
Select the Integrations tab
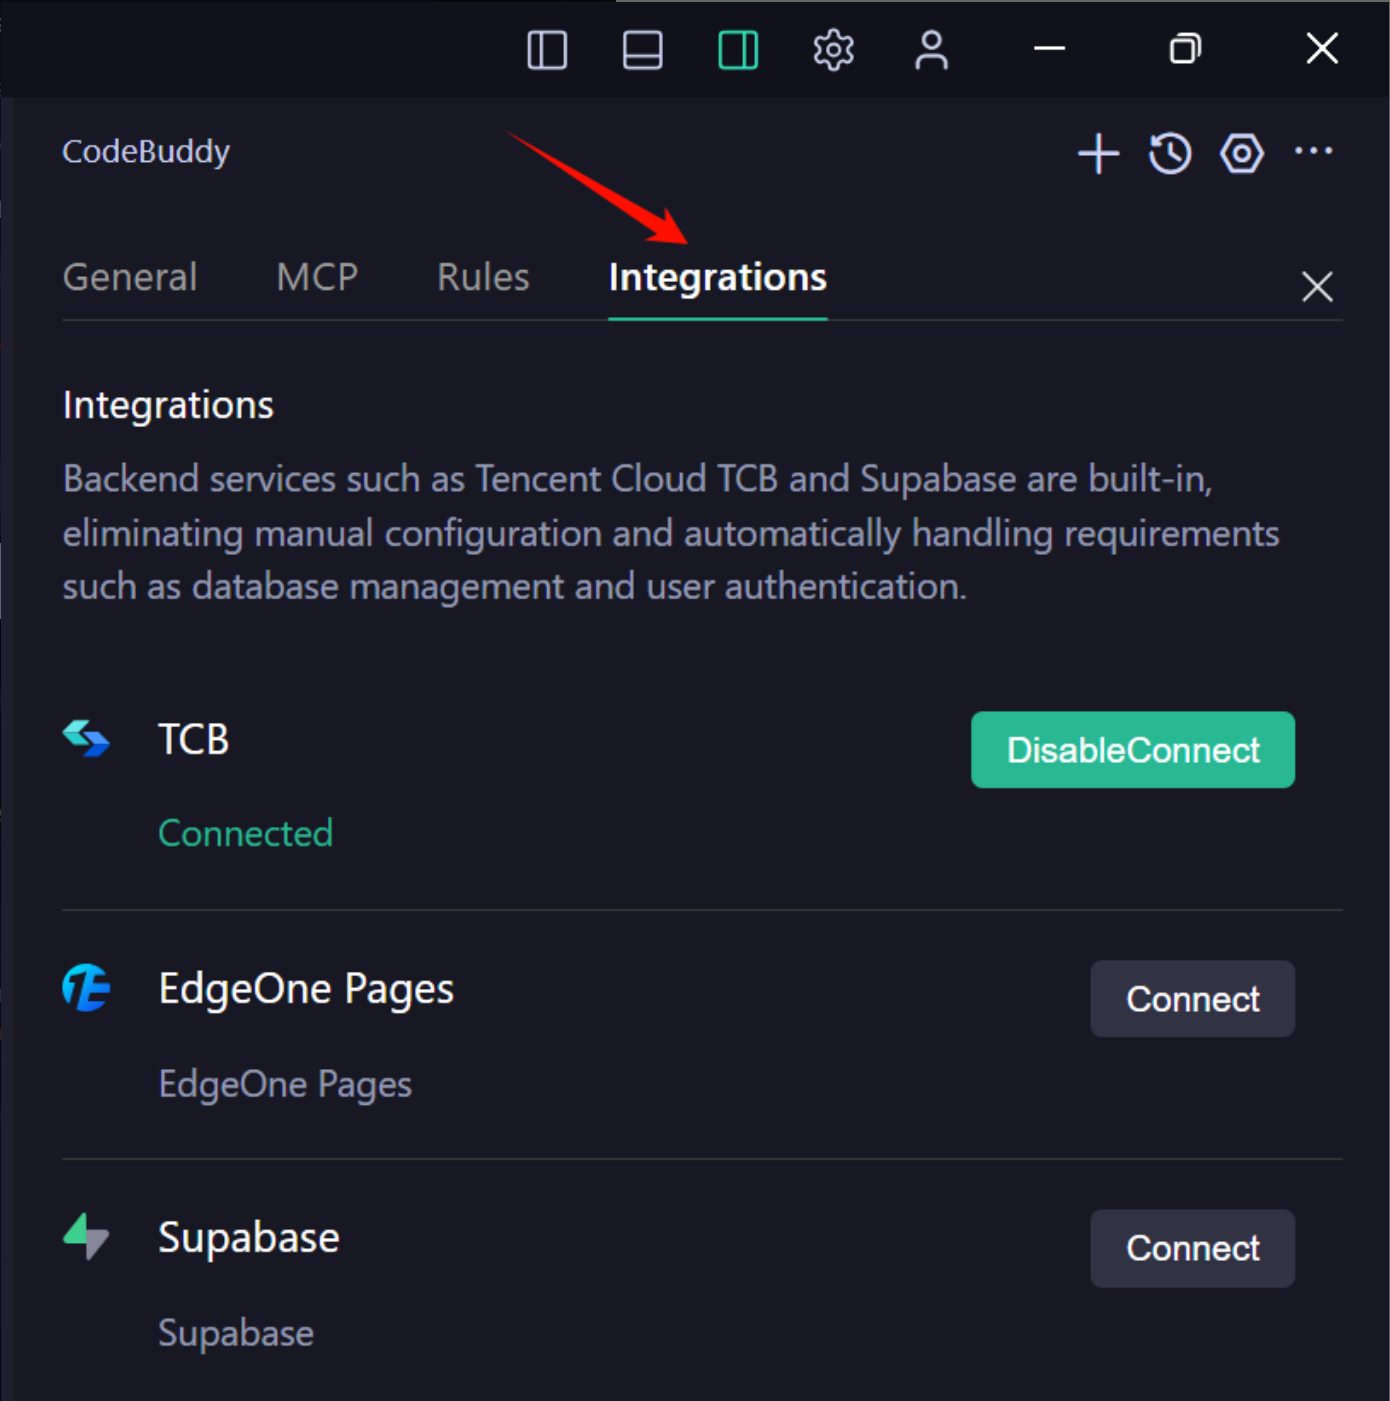(717, 277)
